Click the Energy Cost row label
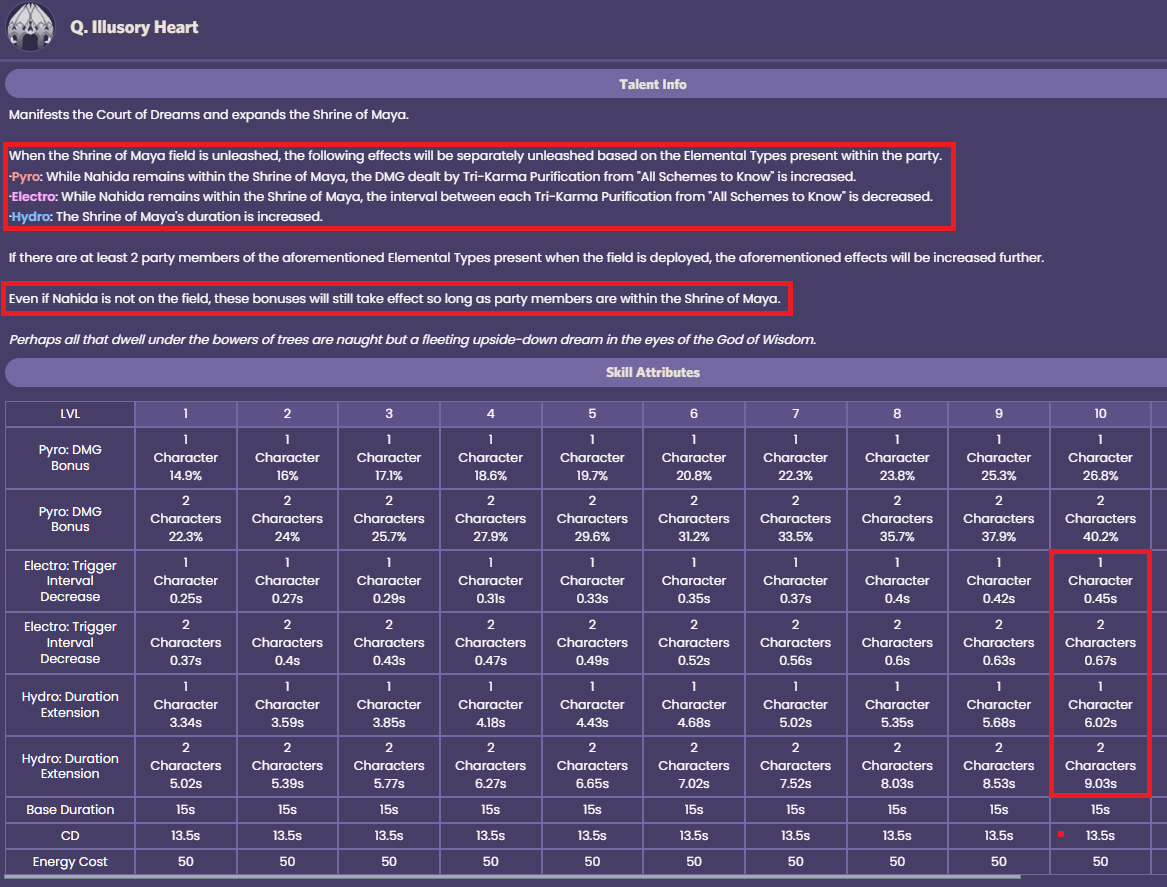1167x887 pixels. coord(70,862)
